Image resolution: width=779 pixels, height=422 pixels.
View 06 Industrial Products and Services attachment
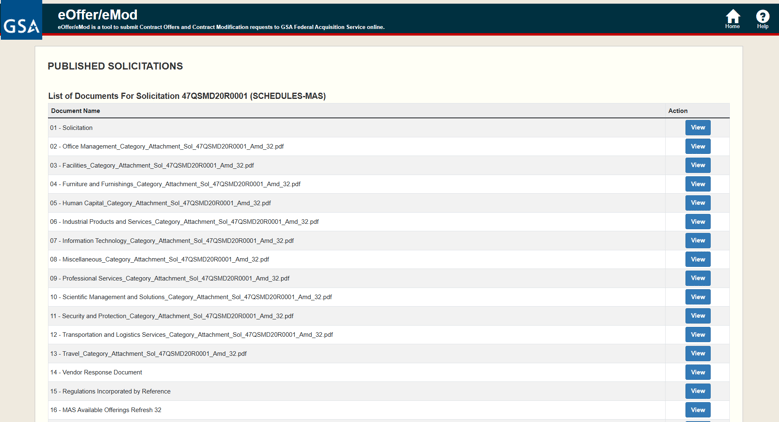click(x=698, y=222)
